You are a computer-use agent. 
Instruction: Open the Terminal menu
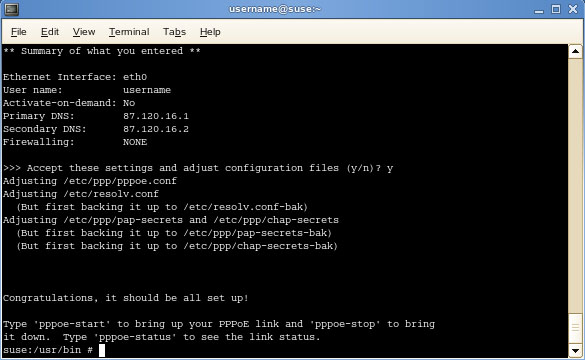129,32
